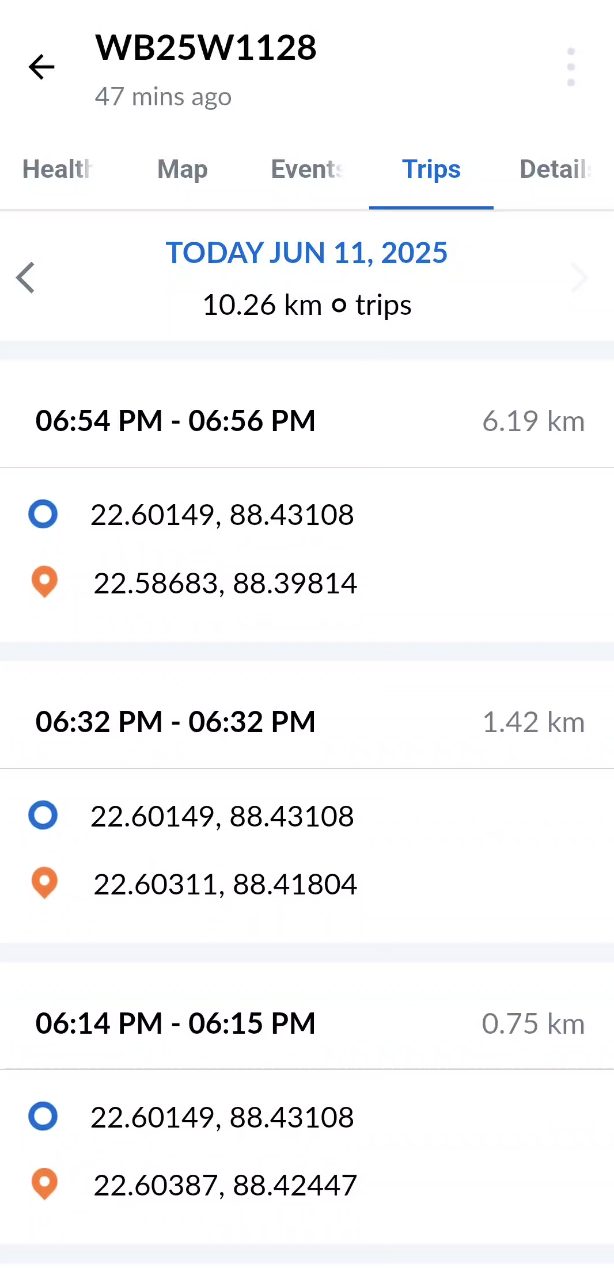Switch to the Health tab

[x=58, y=169]
